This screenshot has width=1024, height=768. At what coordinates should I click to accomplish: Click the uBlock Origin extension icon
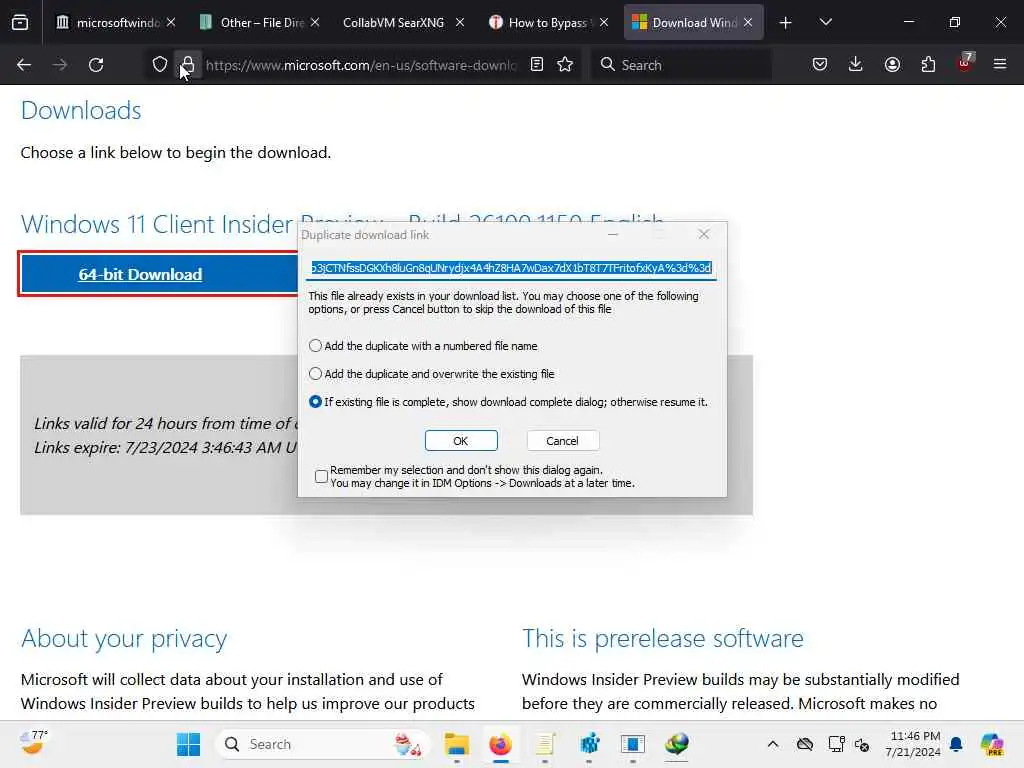[965, 63]
